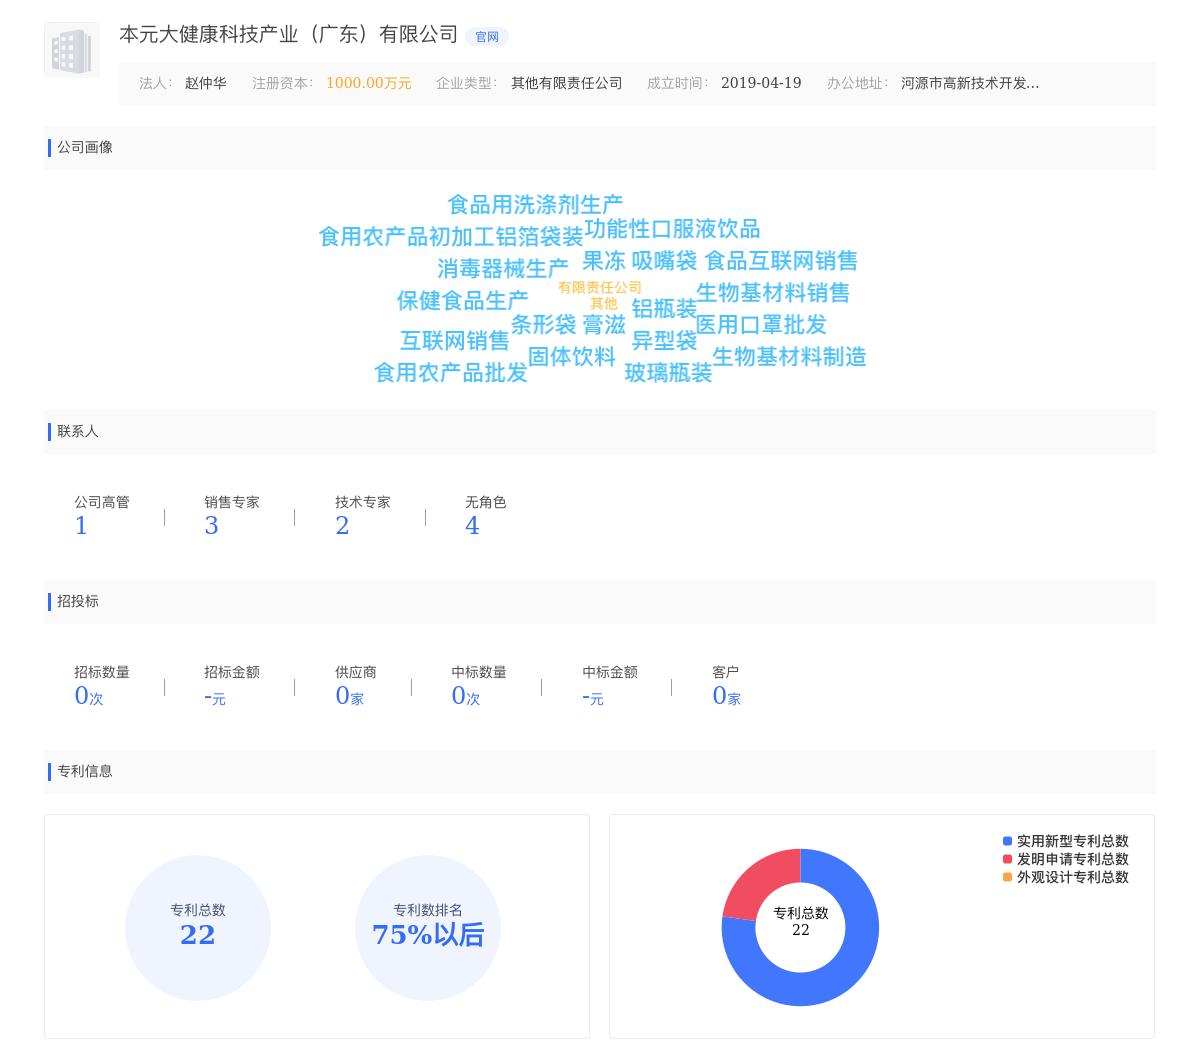Select word cloud tag 互联网销售
Viewport: 1200px width, 1061px height.
click(455, 341)
